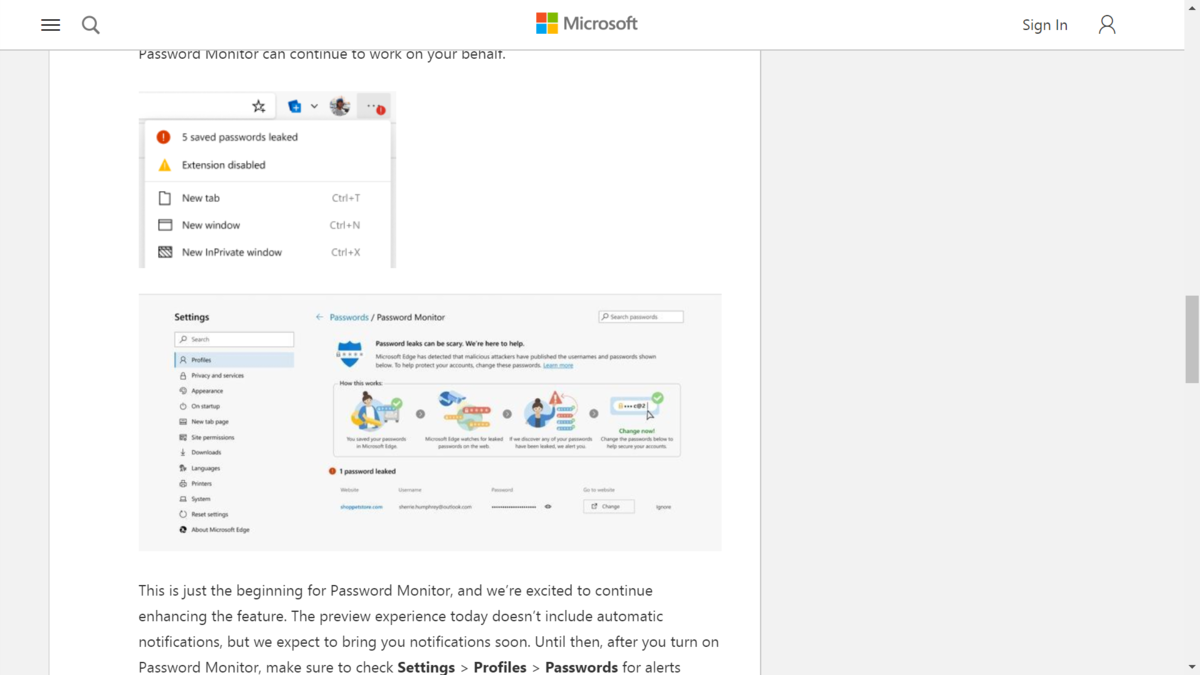Select Appearance in the Settings sidebar
The width and height of the screenshot is (1200, 675).
206,391
